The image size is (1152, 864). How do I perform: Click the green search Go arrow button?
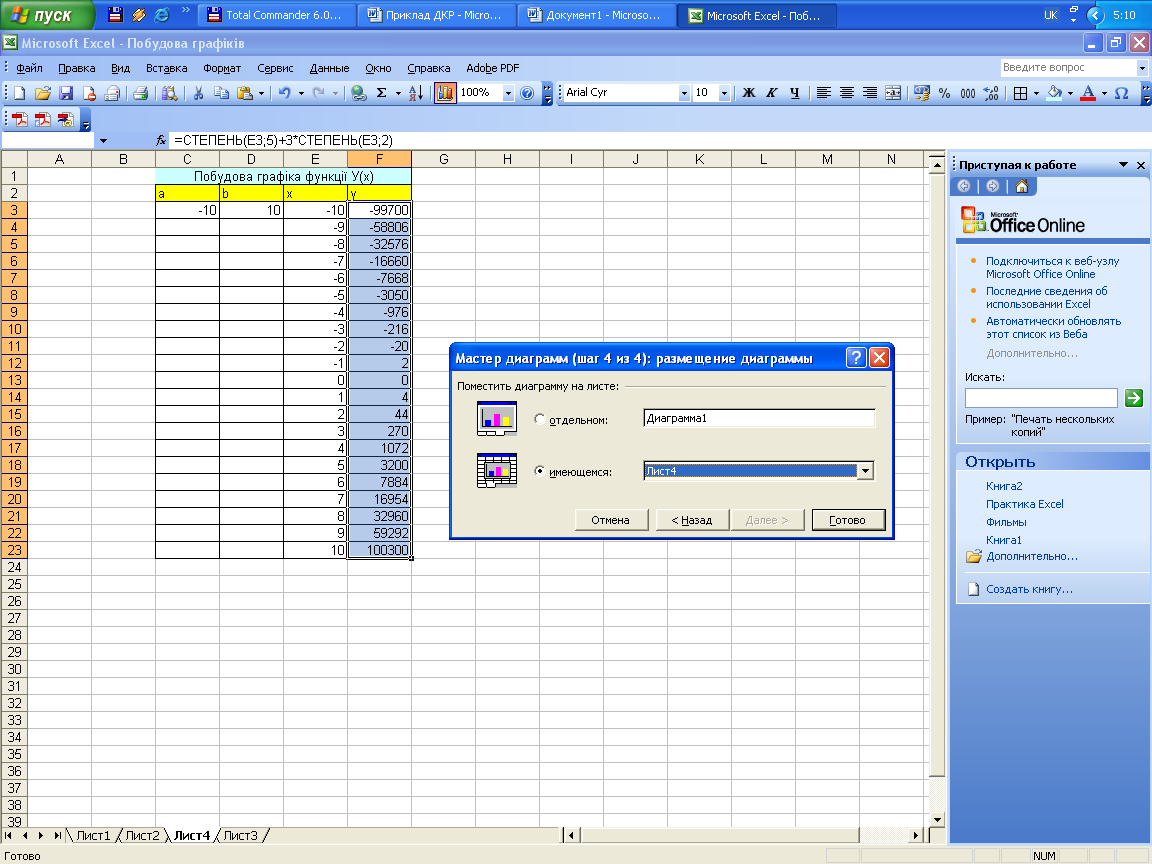[1134, 397]
